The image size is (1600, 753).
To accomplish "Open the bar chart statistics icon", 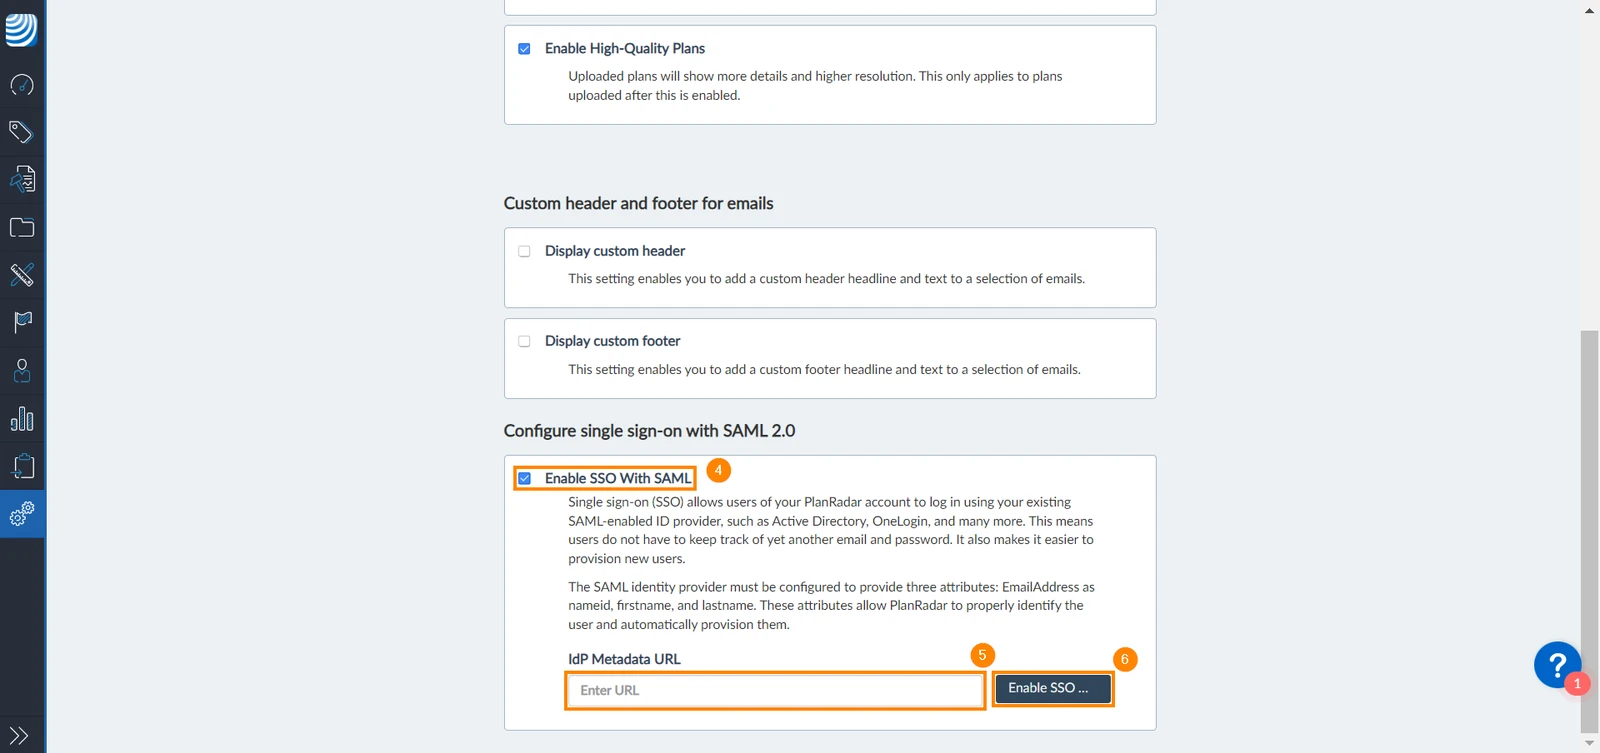I will pos(22,418).
